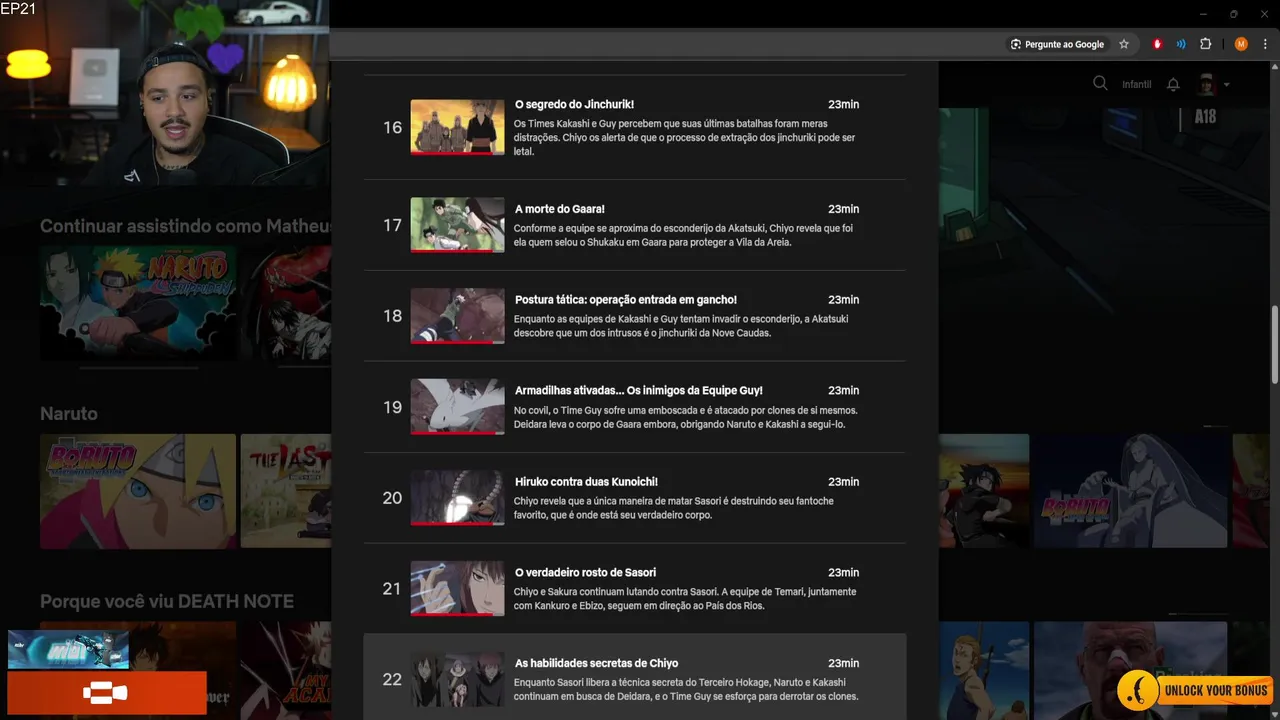
Task: Open Netflix notifications bell
Action: [x=1173, y=85]
